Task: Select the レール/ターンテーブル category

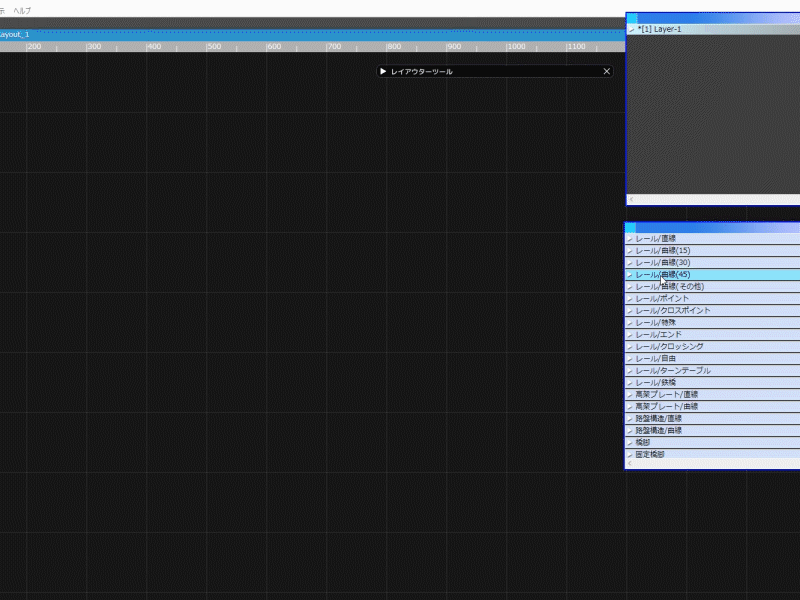Action: [x=673, y=370]
